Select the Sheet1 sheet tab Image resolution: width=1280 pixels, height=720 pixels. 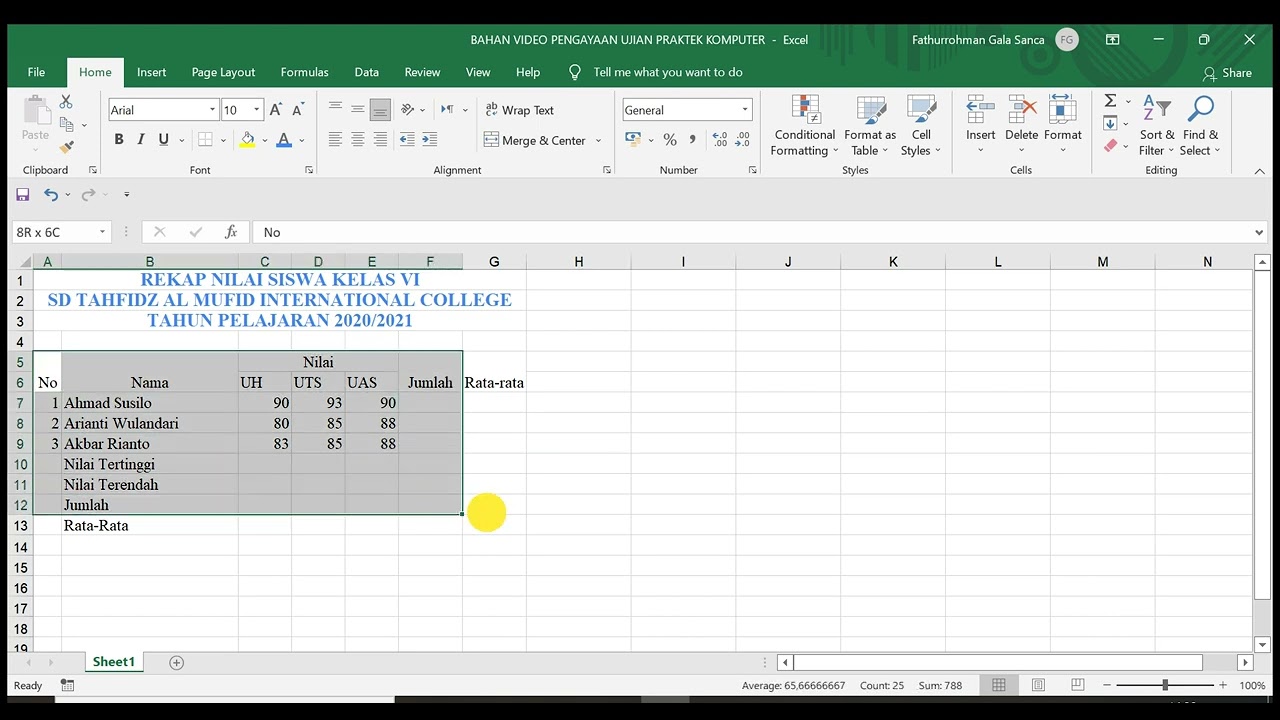pos(114,662)
